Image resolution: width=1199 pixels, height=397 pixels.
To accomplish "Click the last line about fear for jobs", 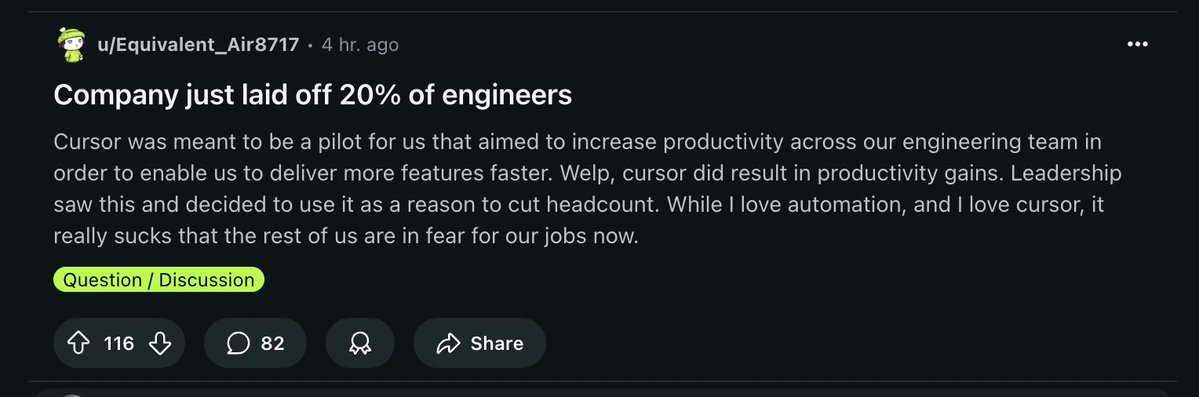I will 346,236.
